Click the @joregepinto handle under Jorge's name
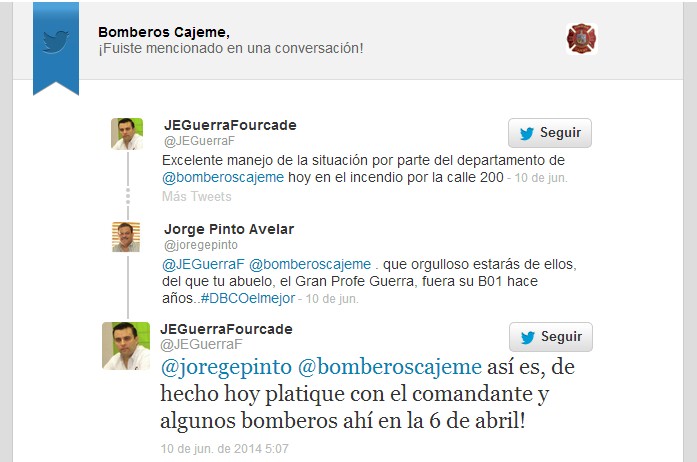The image size is (697, 462). (x=201, y=245)
